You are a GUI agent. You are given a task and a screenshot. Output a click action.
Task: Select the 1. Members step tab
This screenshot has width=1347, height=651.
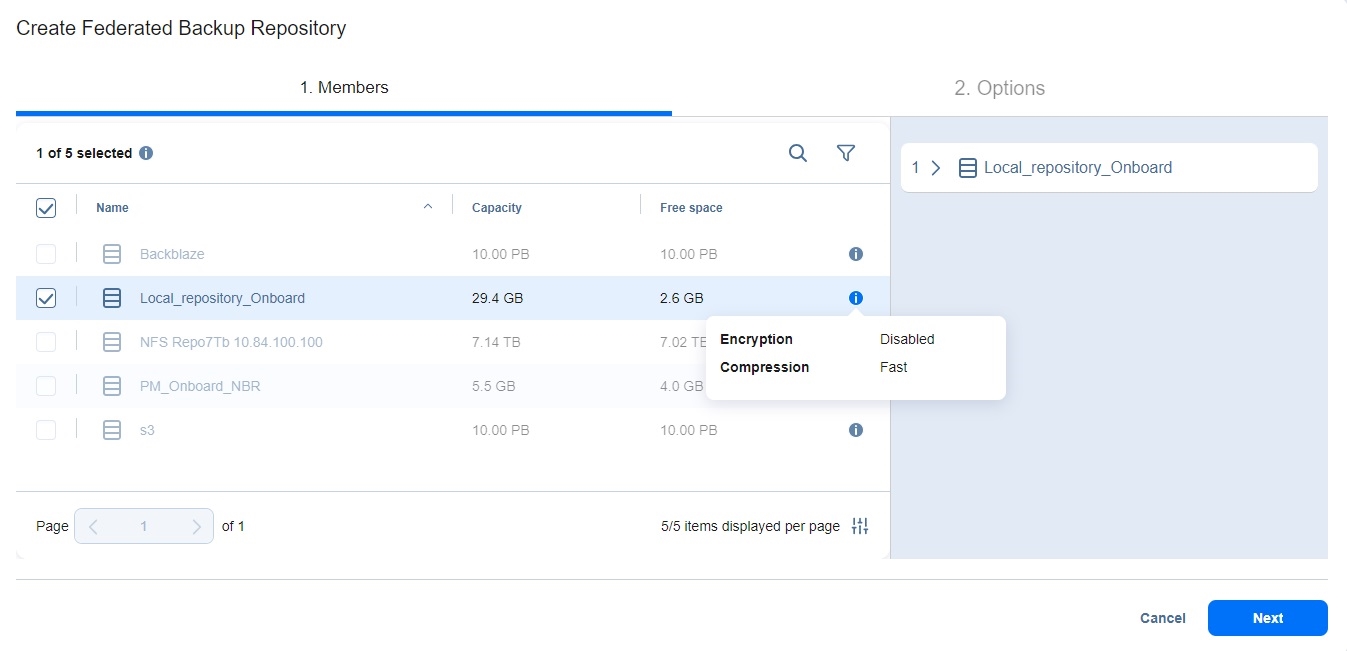[344, 88]
